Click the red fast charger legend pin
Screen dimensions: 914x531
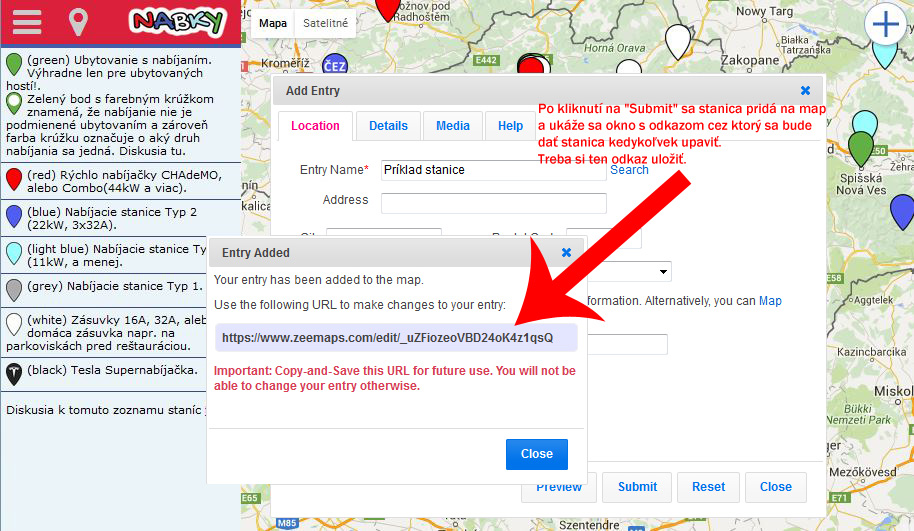click(x=14, y=180)
